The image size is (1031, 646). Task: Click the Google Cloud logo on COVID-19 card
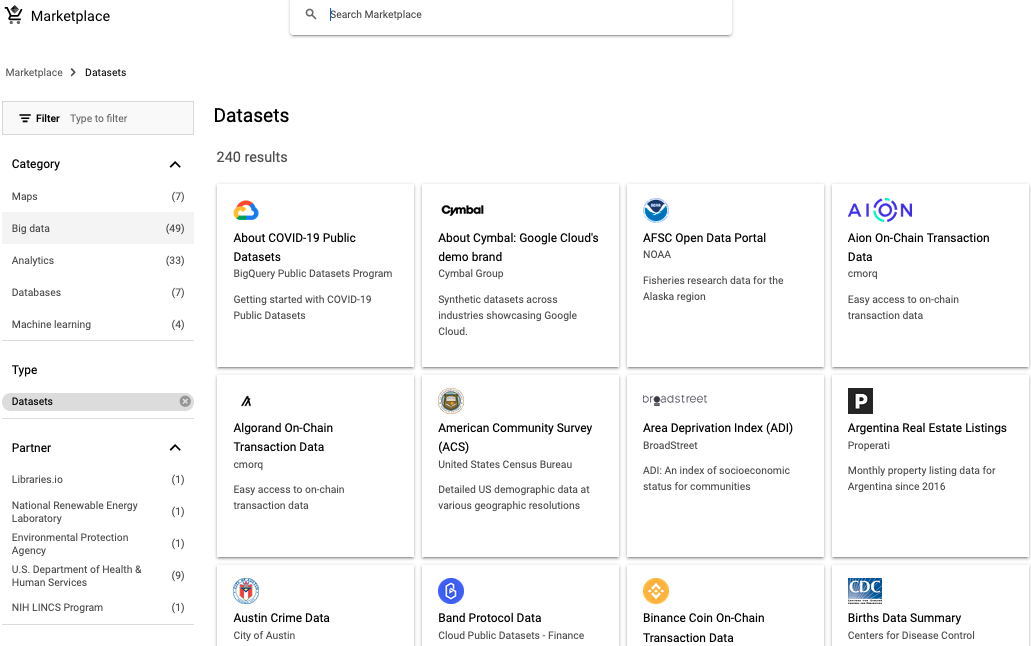(246, 210)
